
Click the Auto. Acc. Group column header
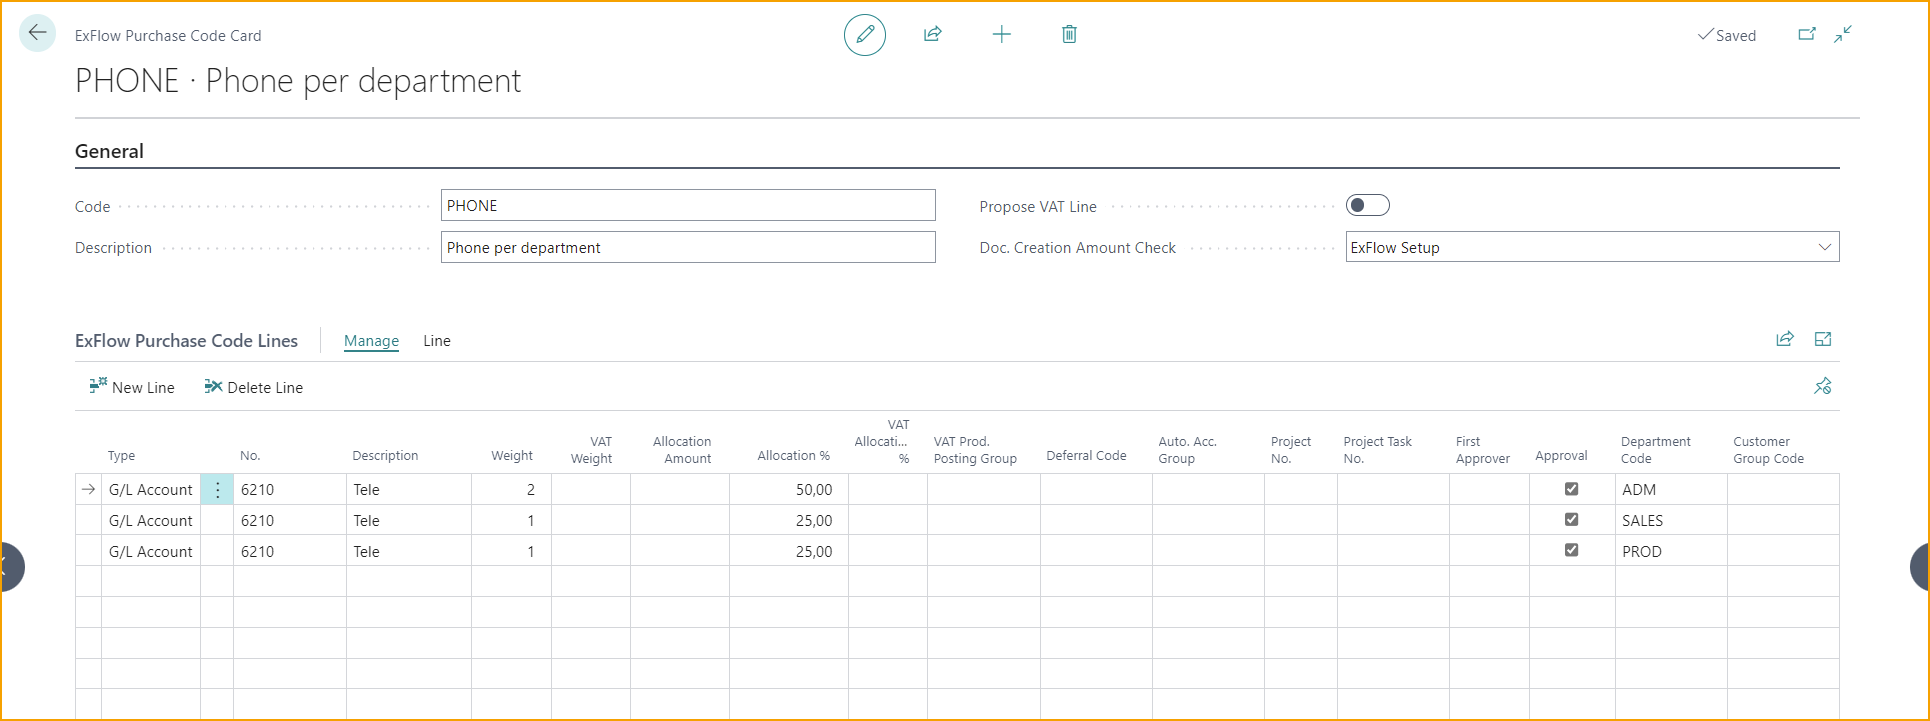(x=1188, y=450)
